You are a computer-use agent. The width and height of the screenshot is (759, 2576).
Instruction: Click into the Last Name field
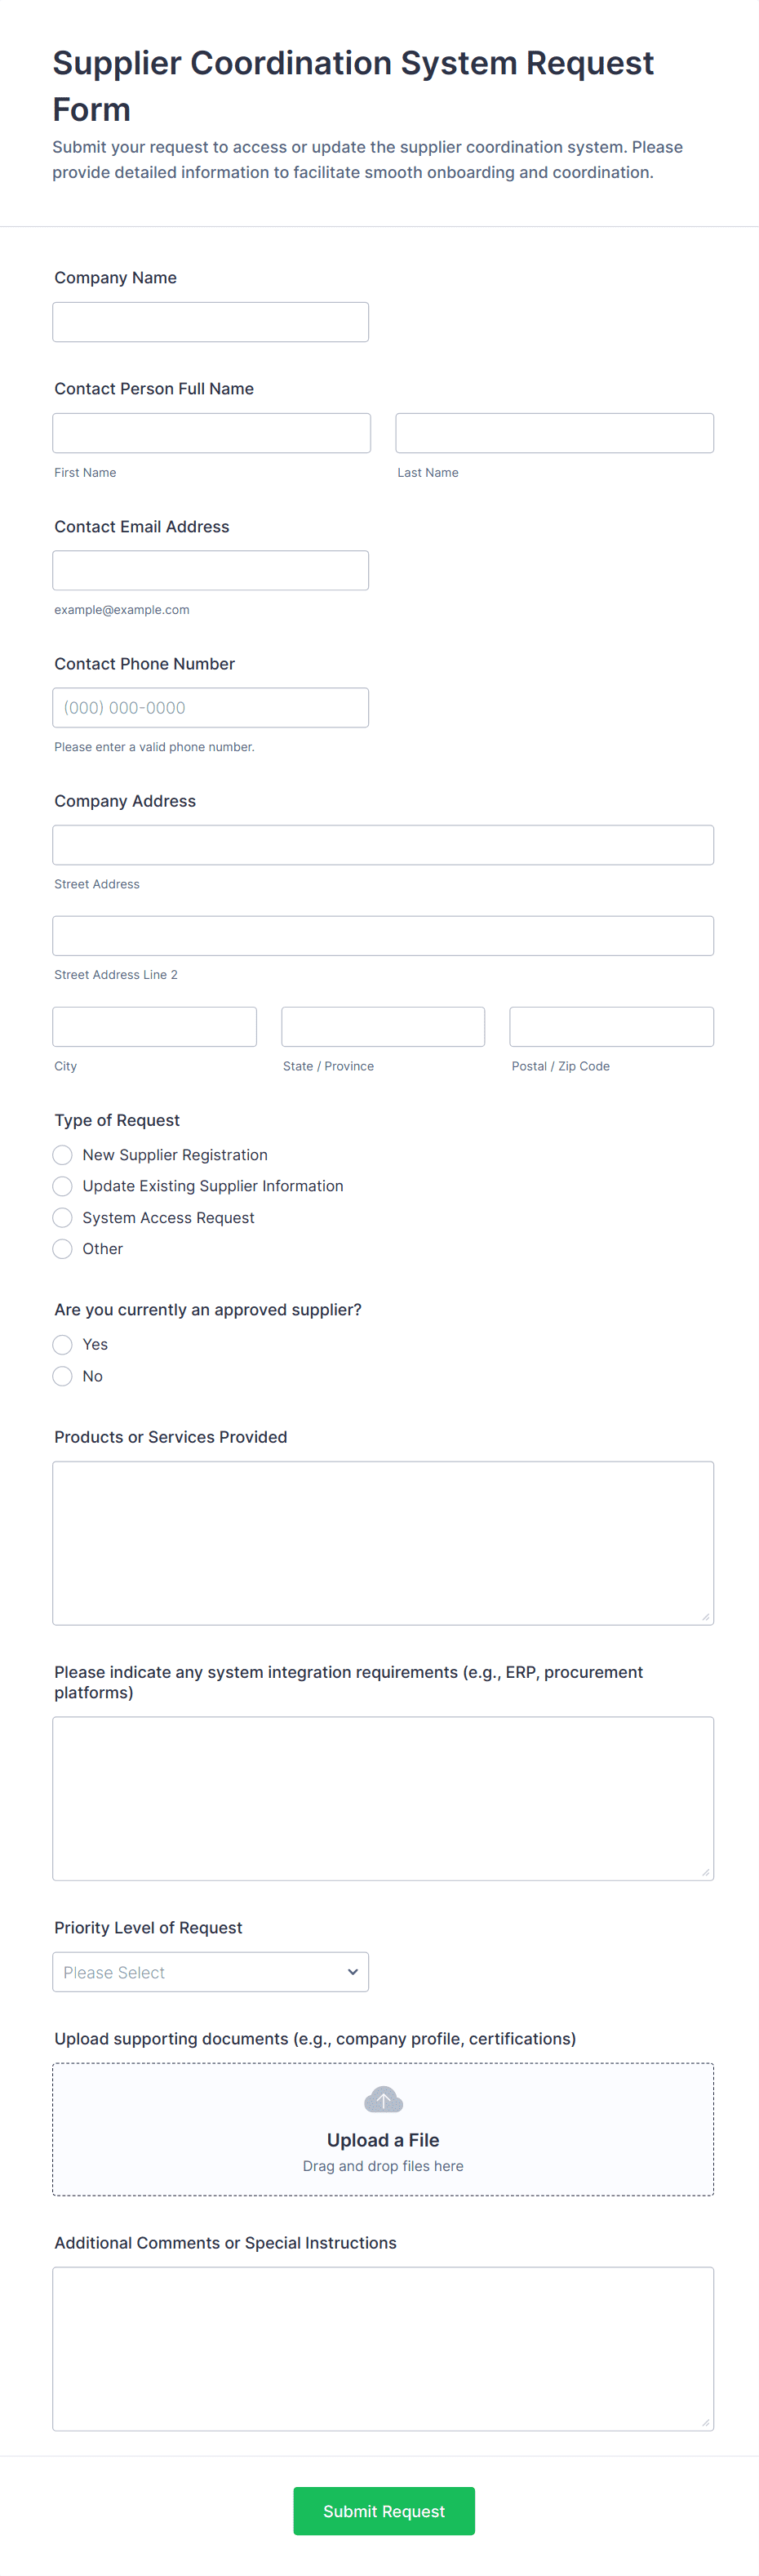(x=554, y=433)
